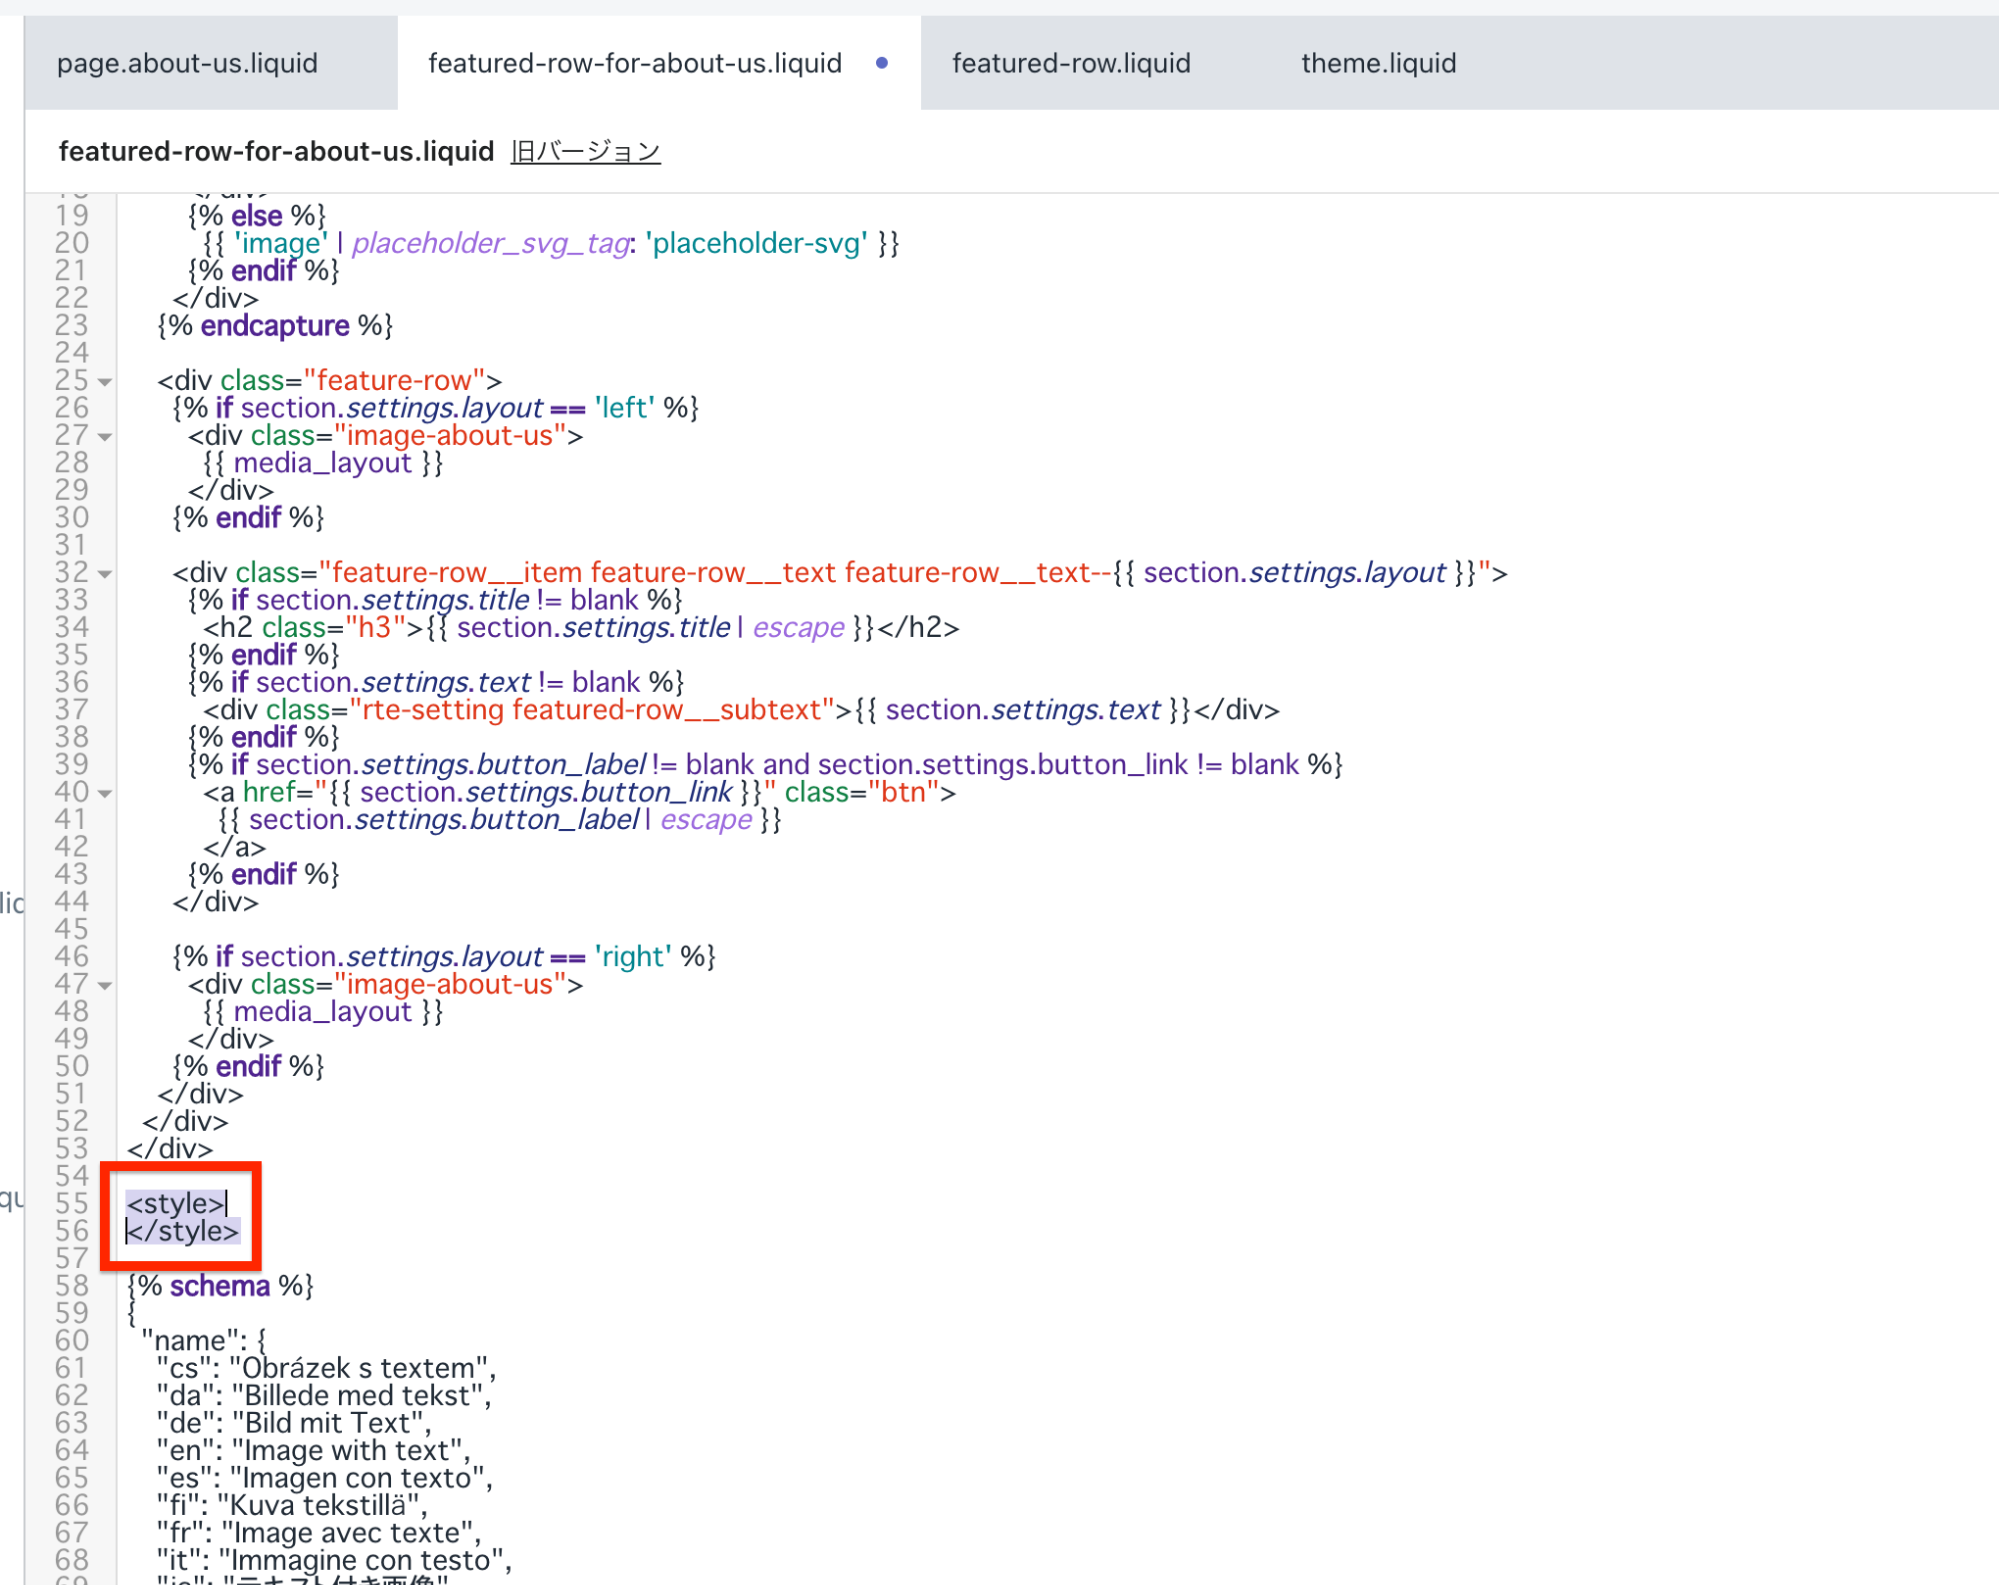Switch to the theme.liquid tab
This screenshot has height=1586, width=1999.
pos(1377,63)
